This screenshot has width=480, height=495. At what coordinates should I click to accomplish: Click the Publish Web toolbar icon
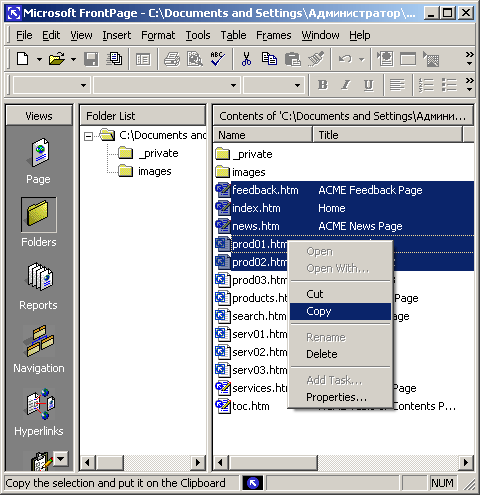pos(114,59)
